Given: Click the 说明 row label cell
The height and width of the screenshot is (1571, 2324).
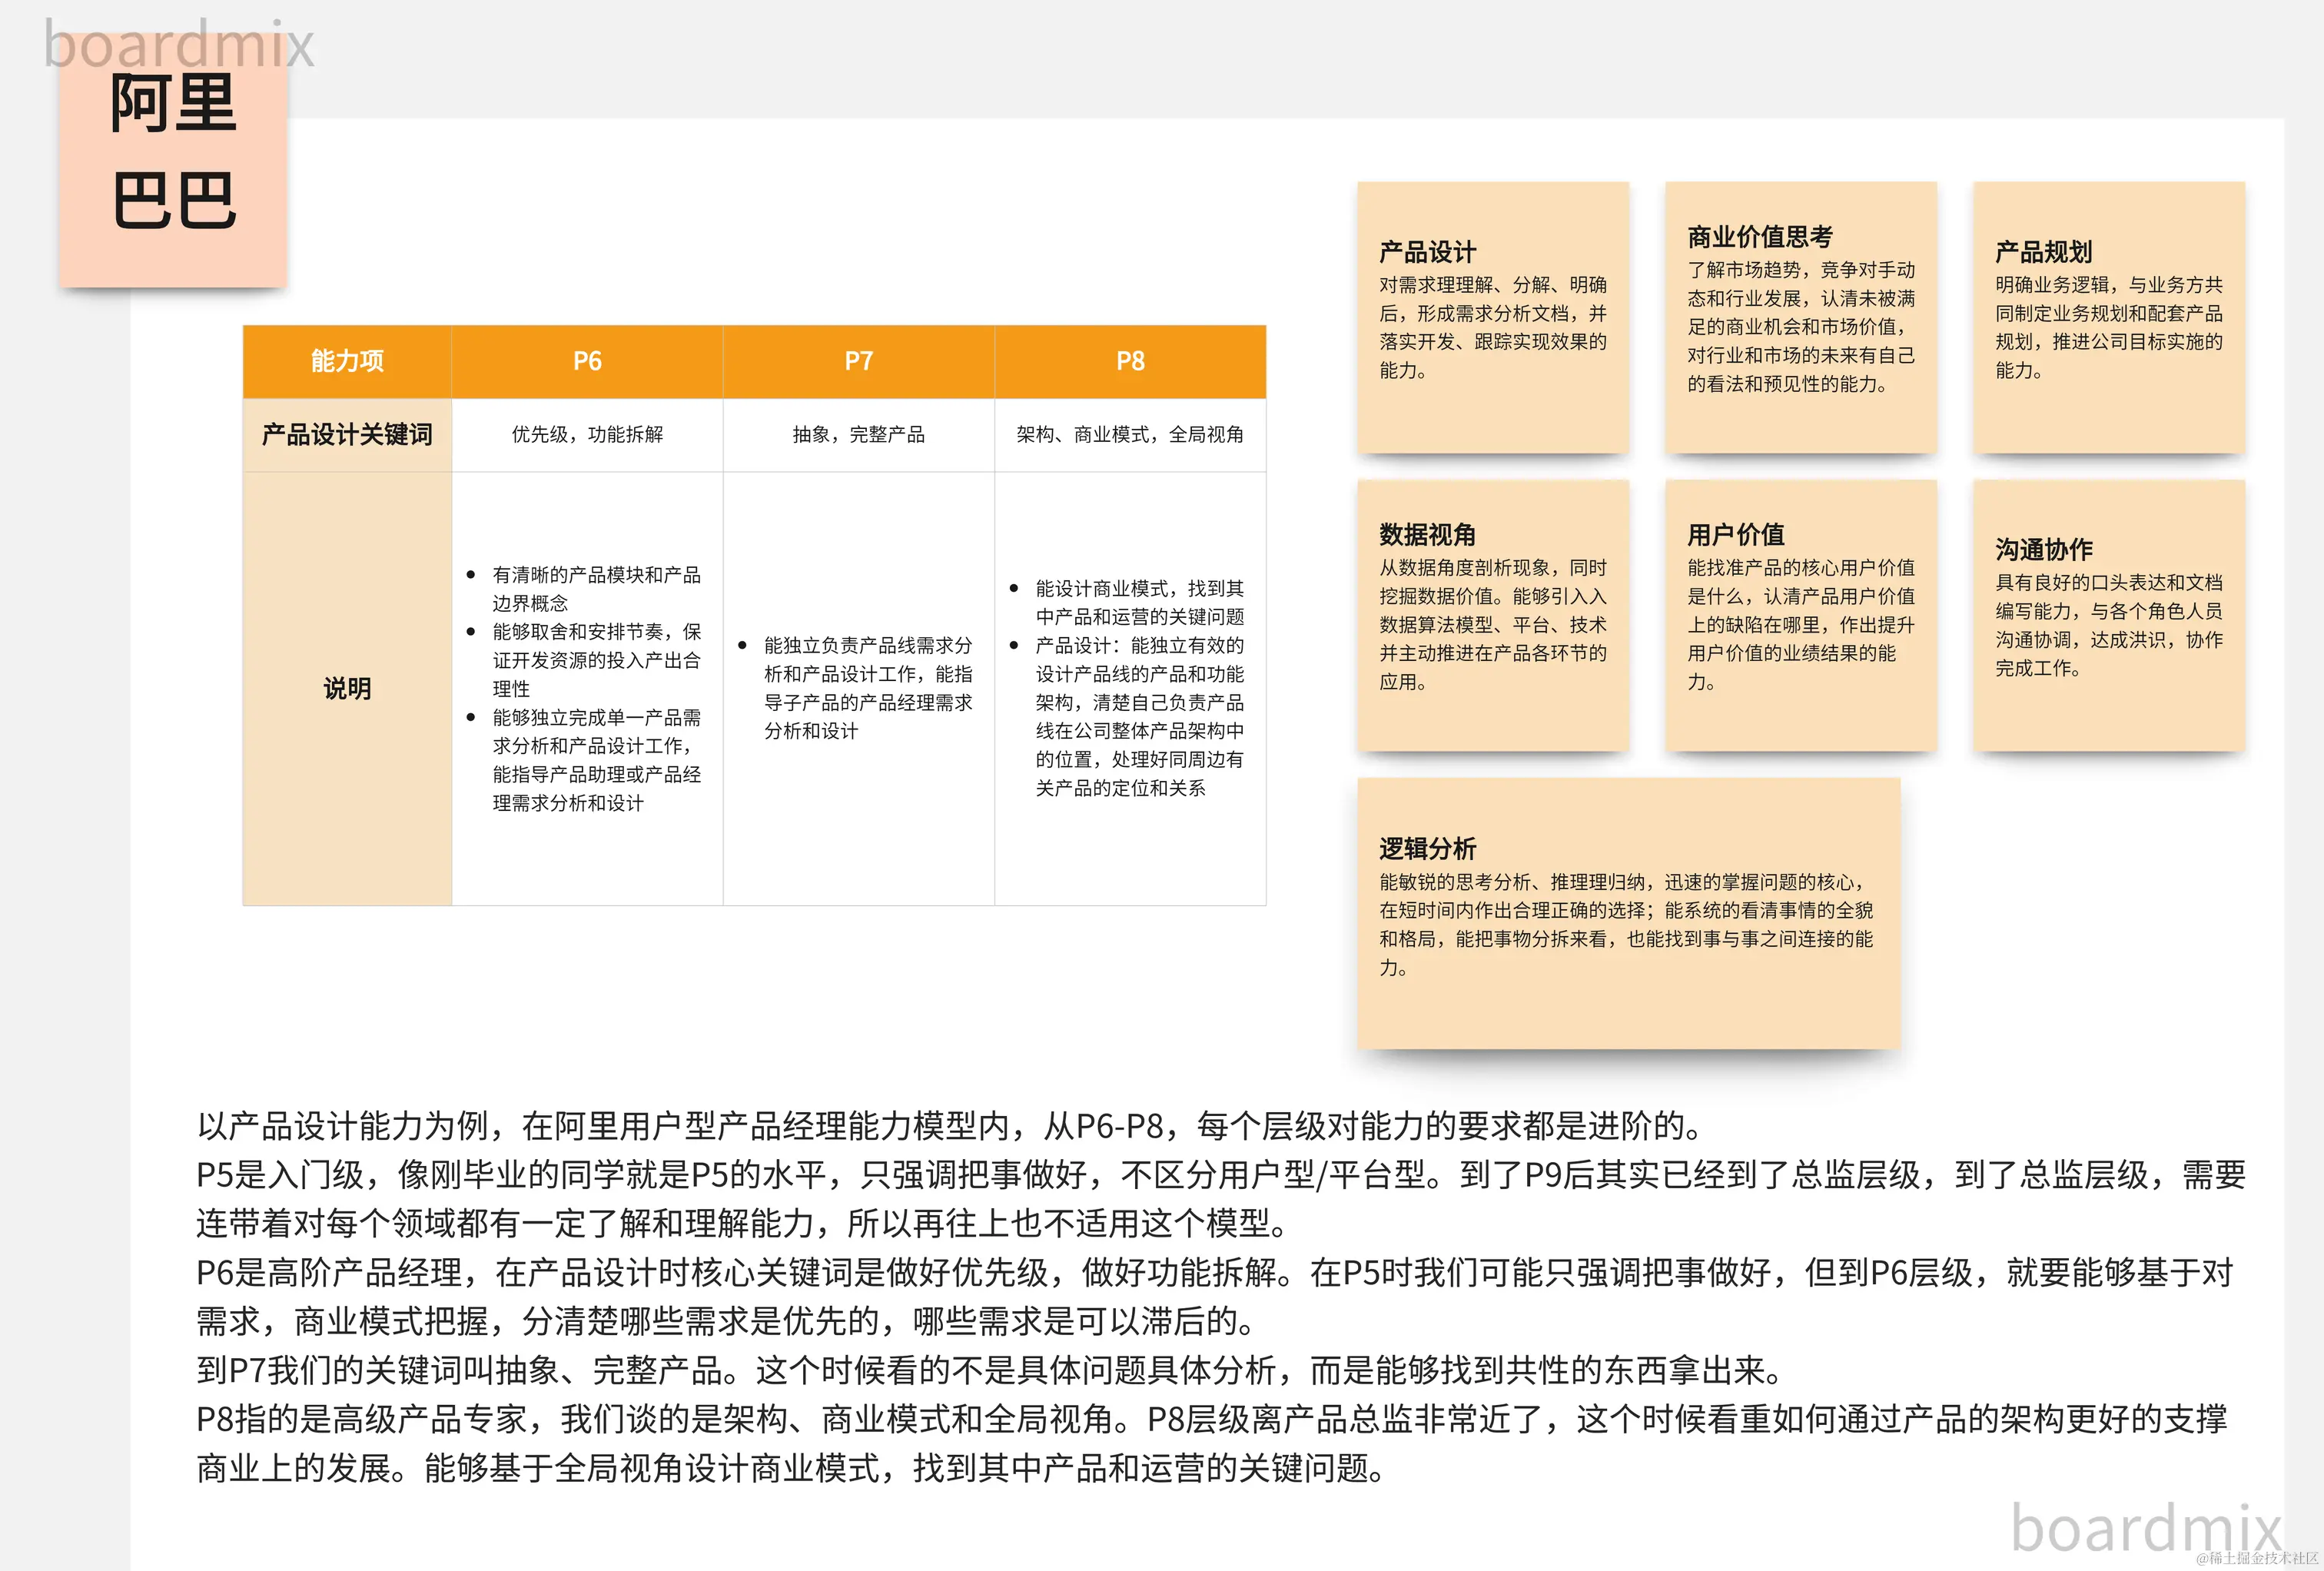Looking at the screenshot, I should pos(347,688).
